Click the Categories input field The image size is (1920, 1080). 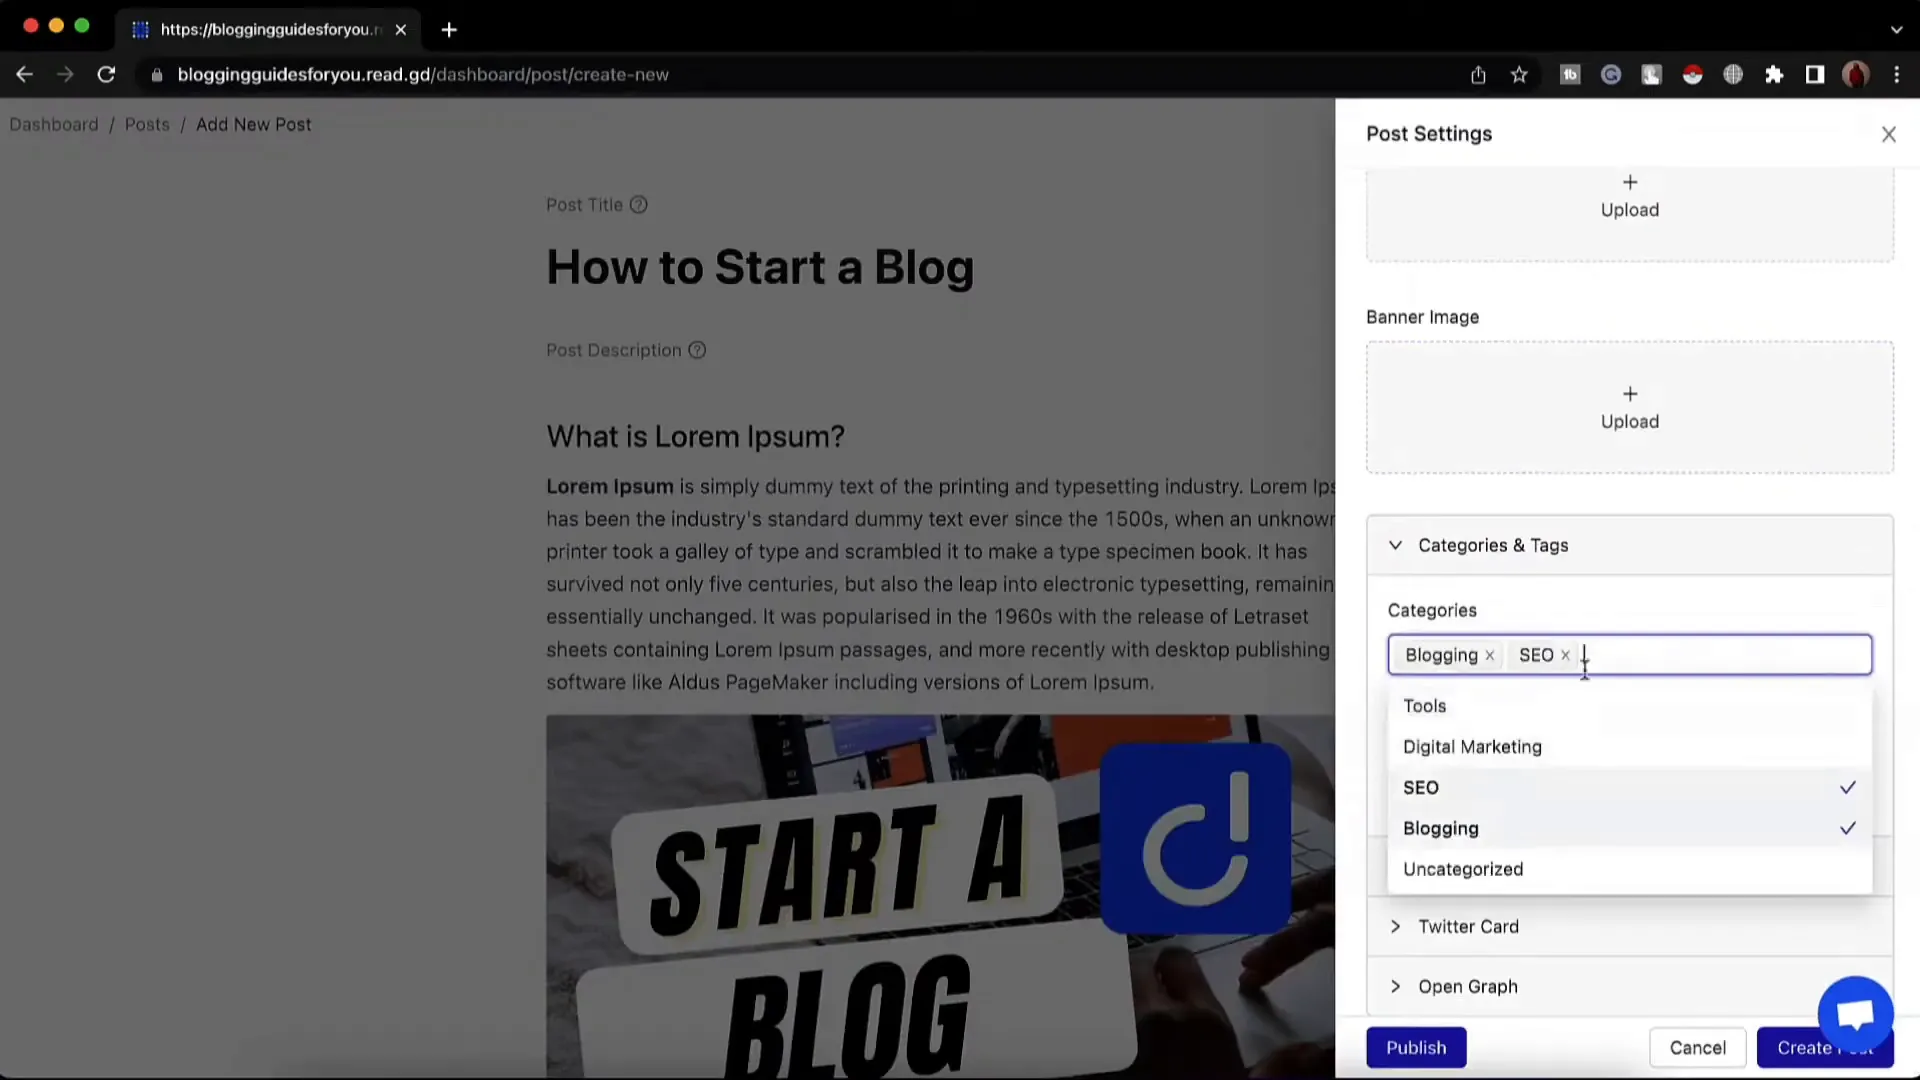[x=1630, y=655]
